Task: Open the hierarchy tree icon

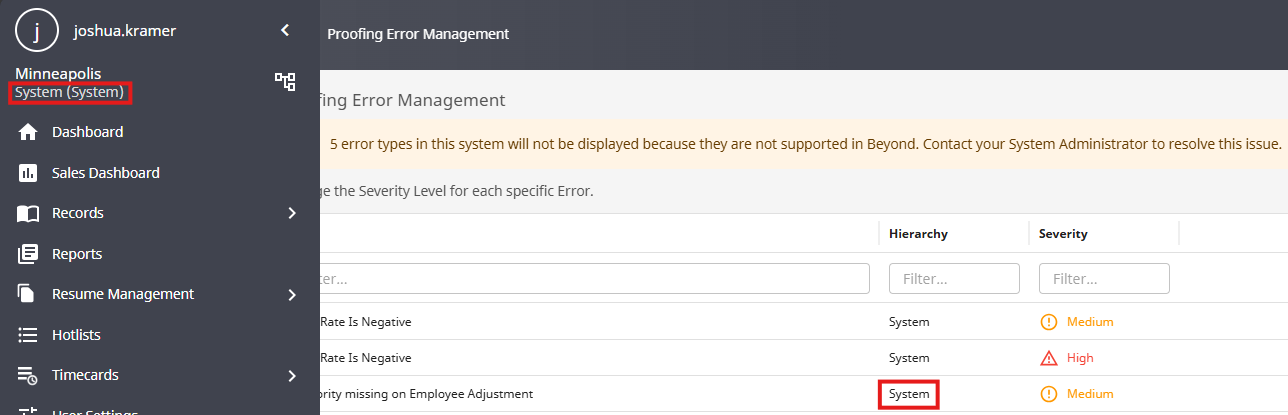Action: click(285, 82)
